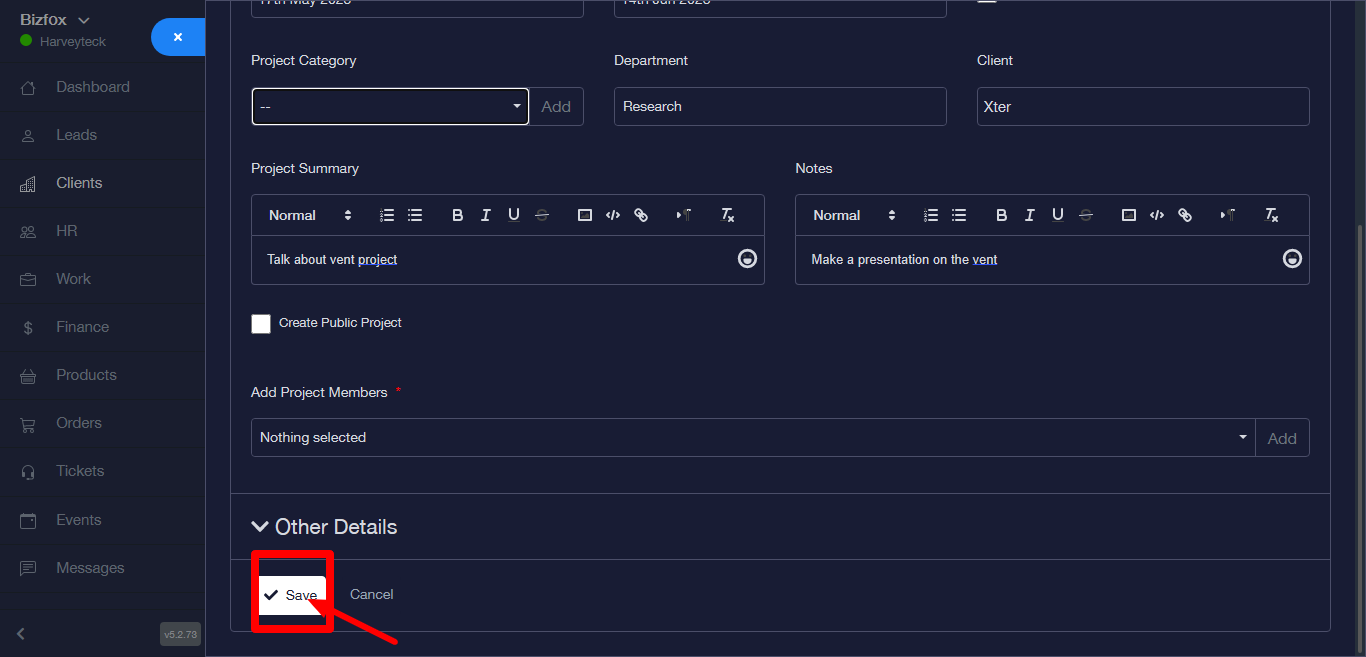Click the Save button

click(x=292, y=594)
